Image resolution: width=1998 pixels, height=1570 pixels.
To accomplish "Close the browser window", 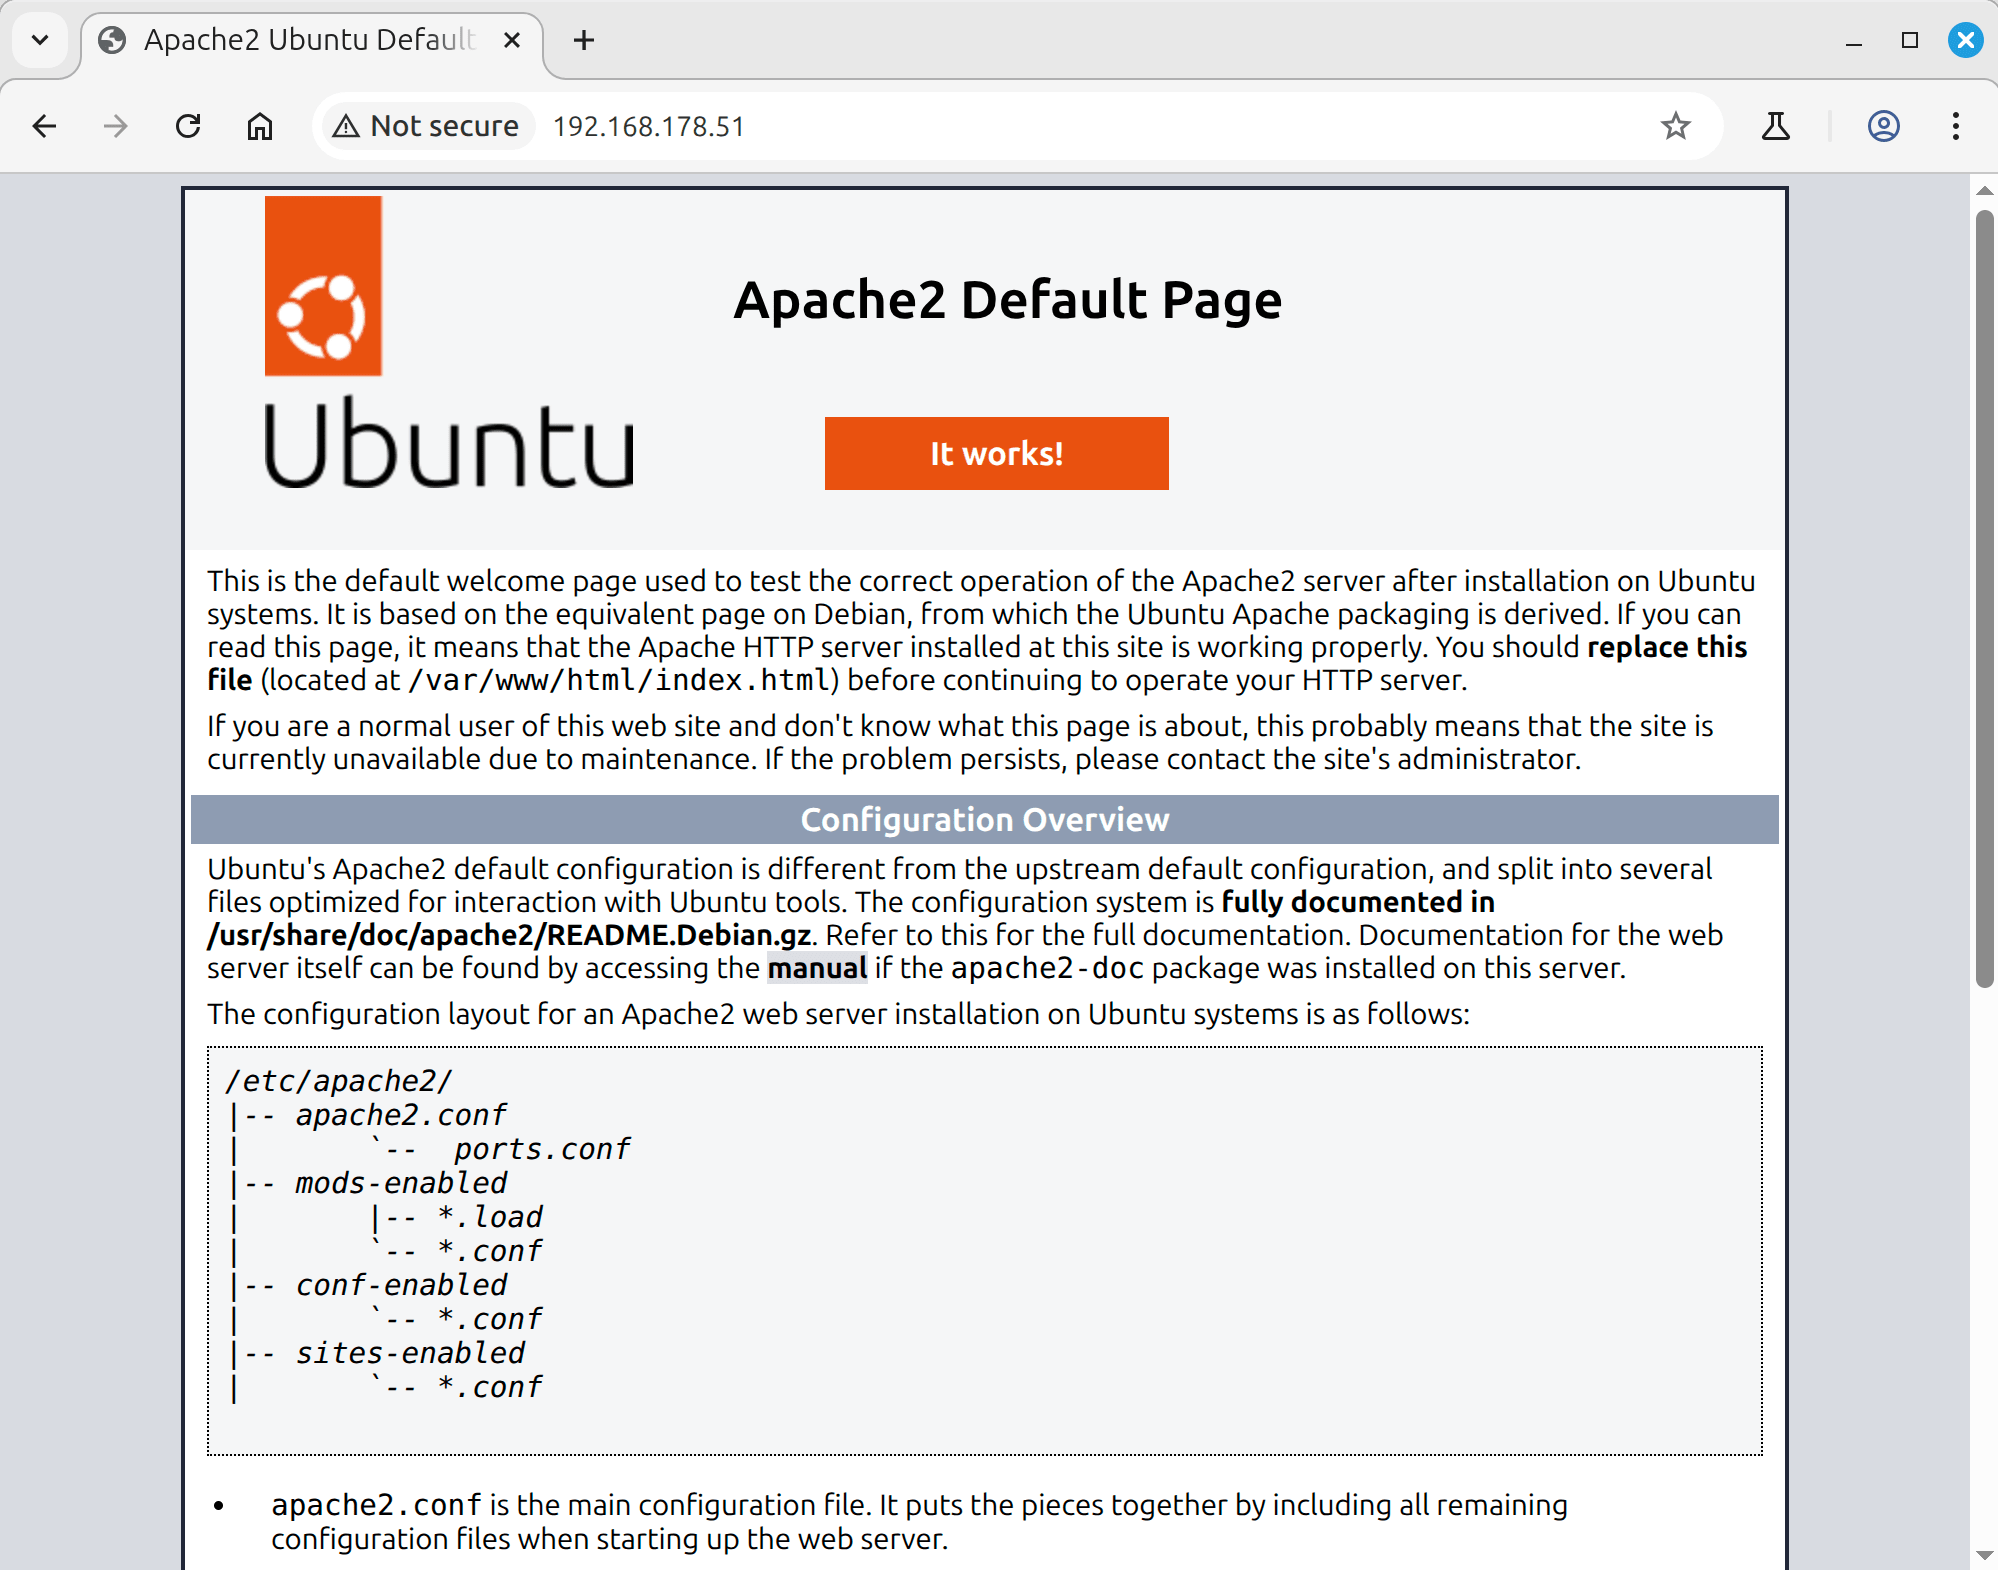I will pyautogui.click(x=1965, y=40).
